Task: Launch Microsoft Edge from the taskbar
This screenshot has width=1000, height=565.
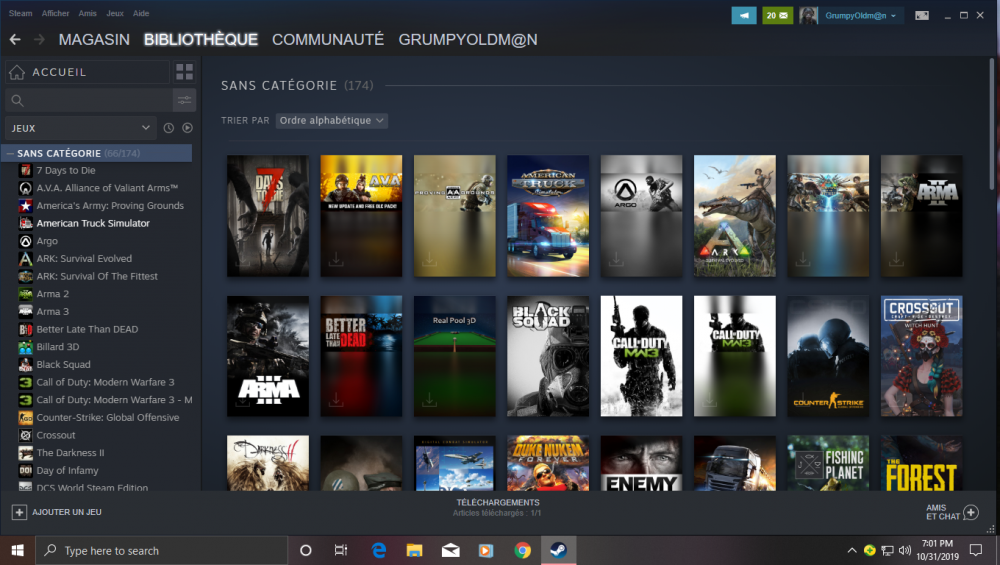Action: pyautogui.click(x=379, y=550)
